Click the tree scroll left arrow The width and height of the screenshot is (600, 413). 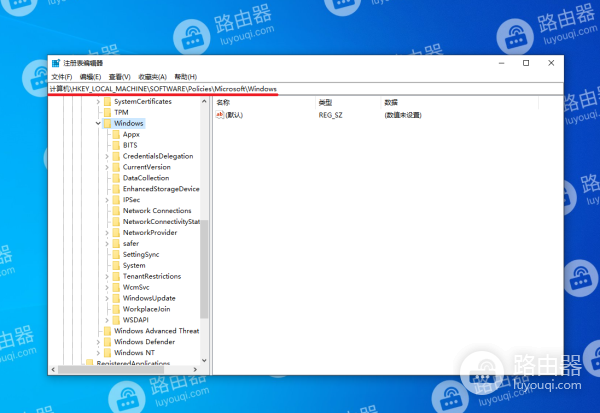click(x=53, y=370)
